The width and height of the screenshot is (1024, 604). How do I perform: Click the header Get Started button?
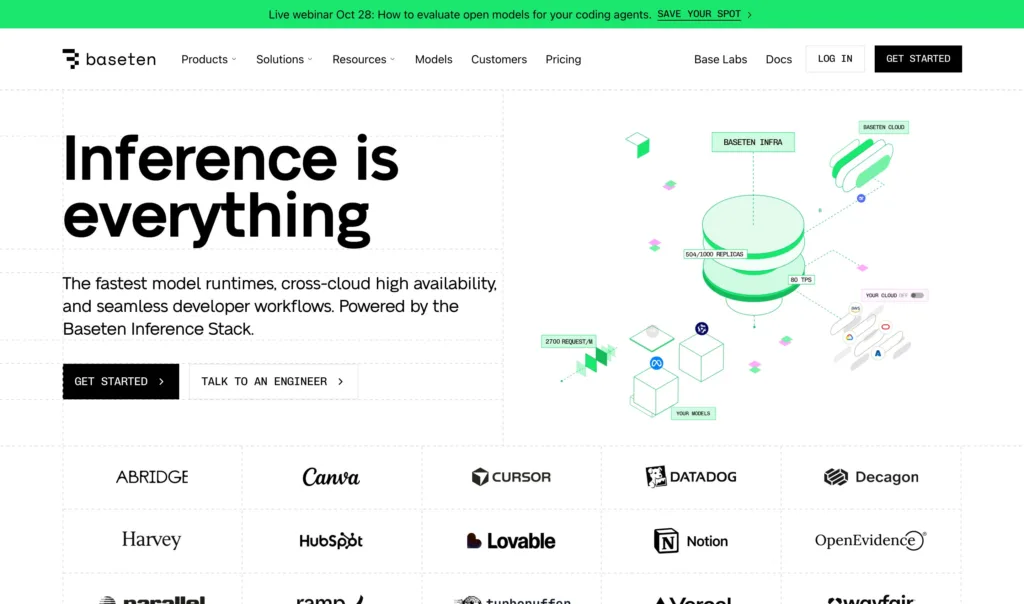coord(918,59)
